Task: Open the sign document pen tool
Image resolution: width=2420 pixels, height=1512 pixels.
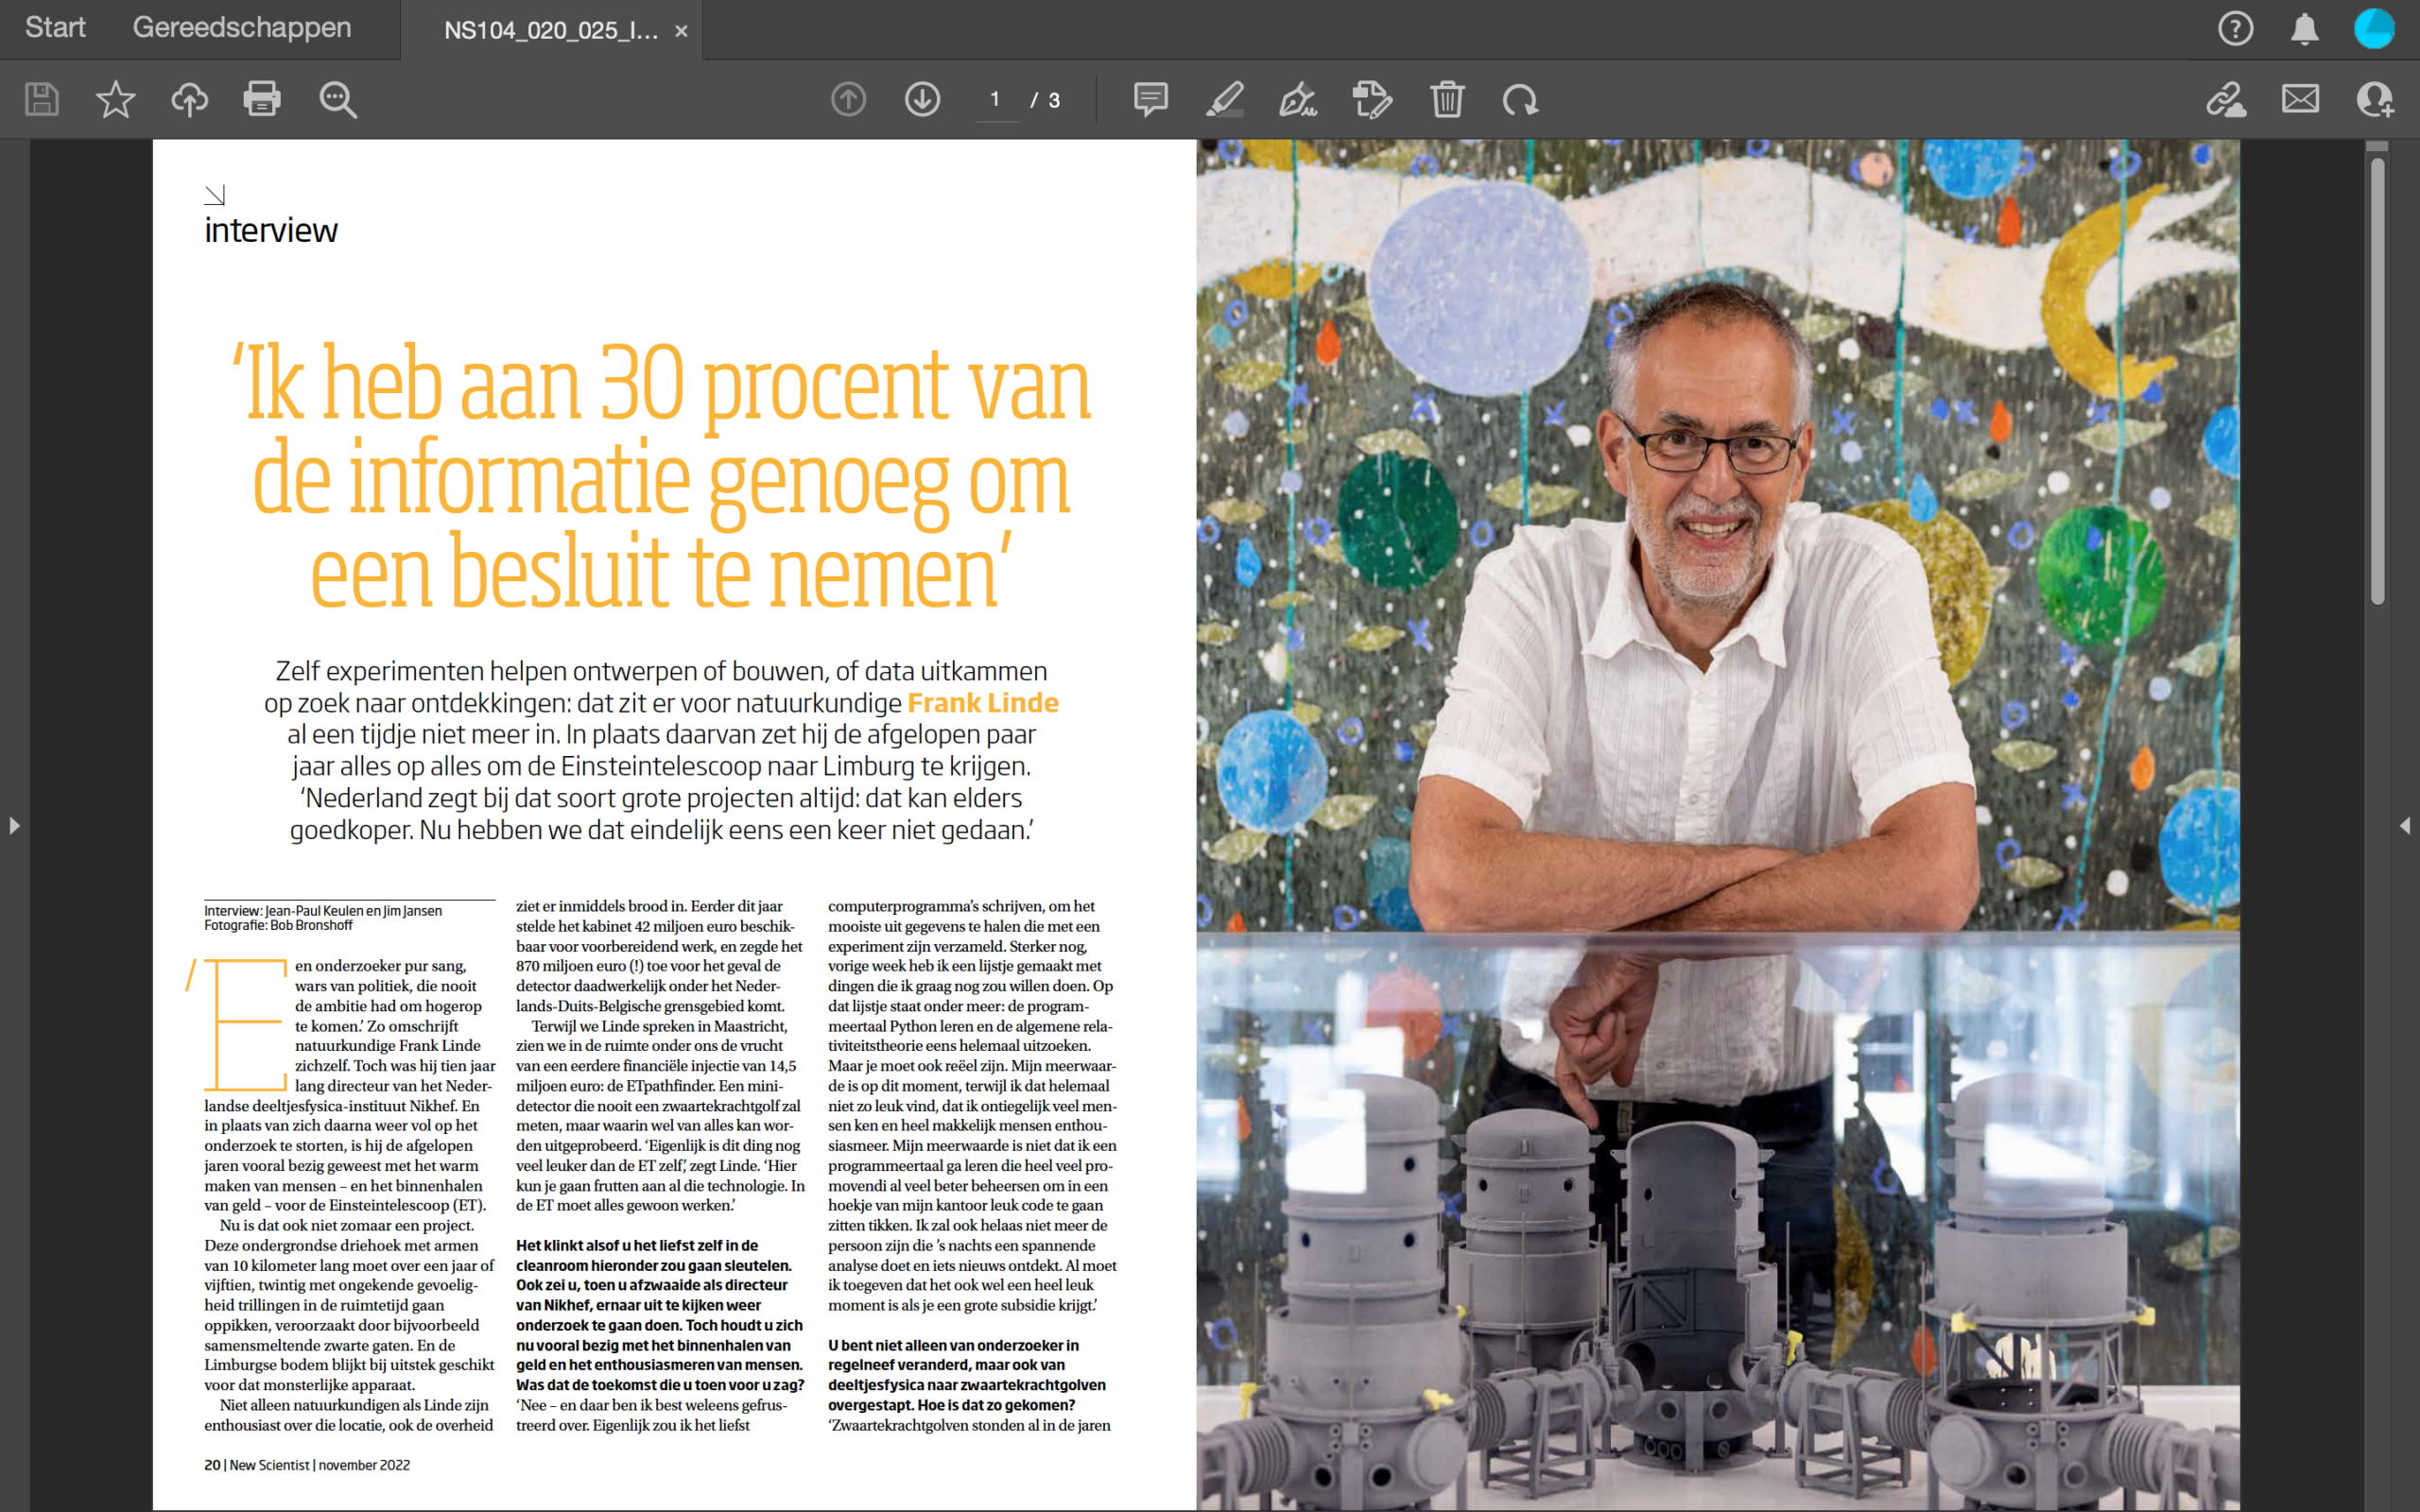Action: pyautogui.click(x=1298, y=99)
